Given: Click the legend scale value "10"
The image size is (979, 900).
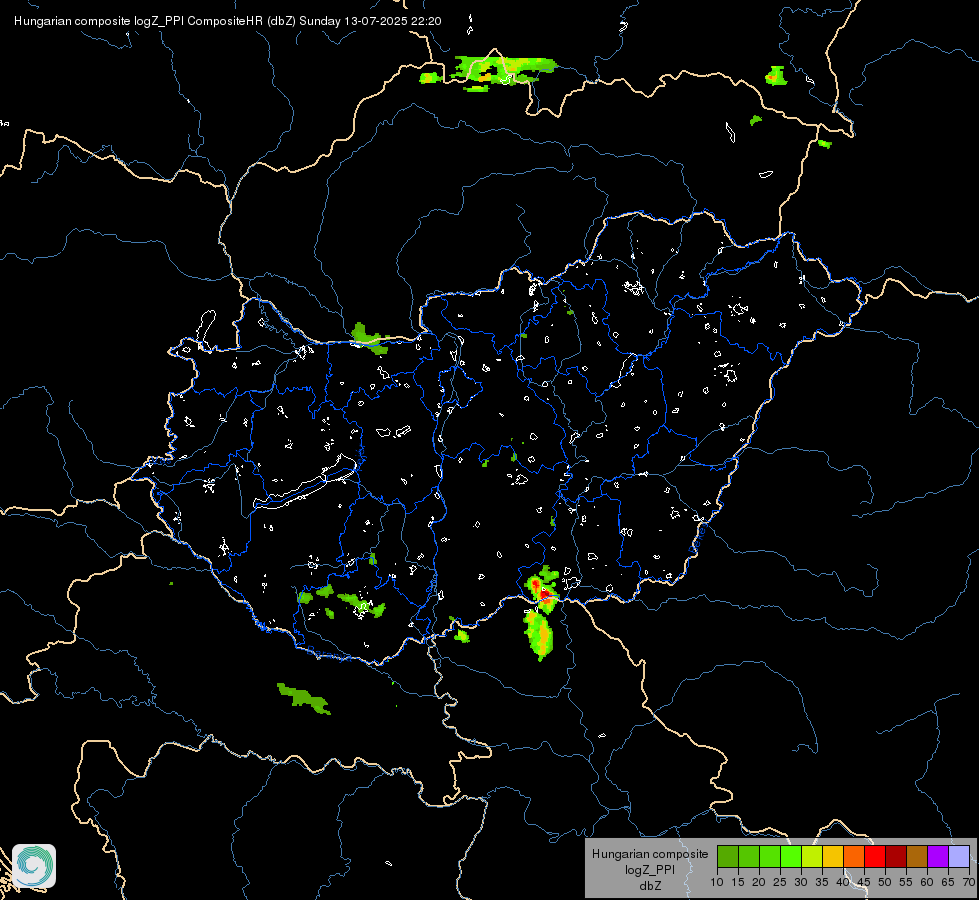Looking at the screenshot, I should click(x=717, y=883).
